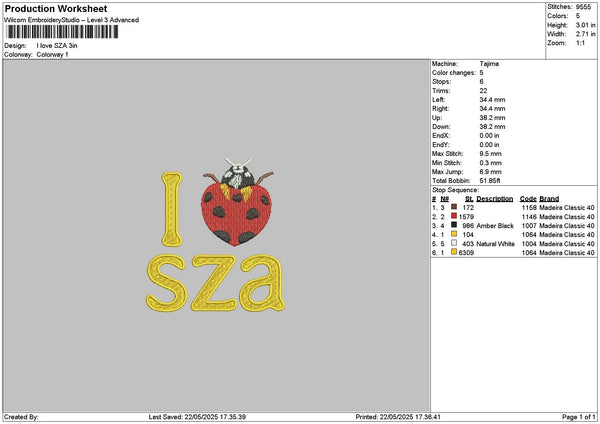Viewport: 600px width, 424px height.
Task: Click the Page 1 of 1 indicator
Action: pos(579,417)
